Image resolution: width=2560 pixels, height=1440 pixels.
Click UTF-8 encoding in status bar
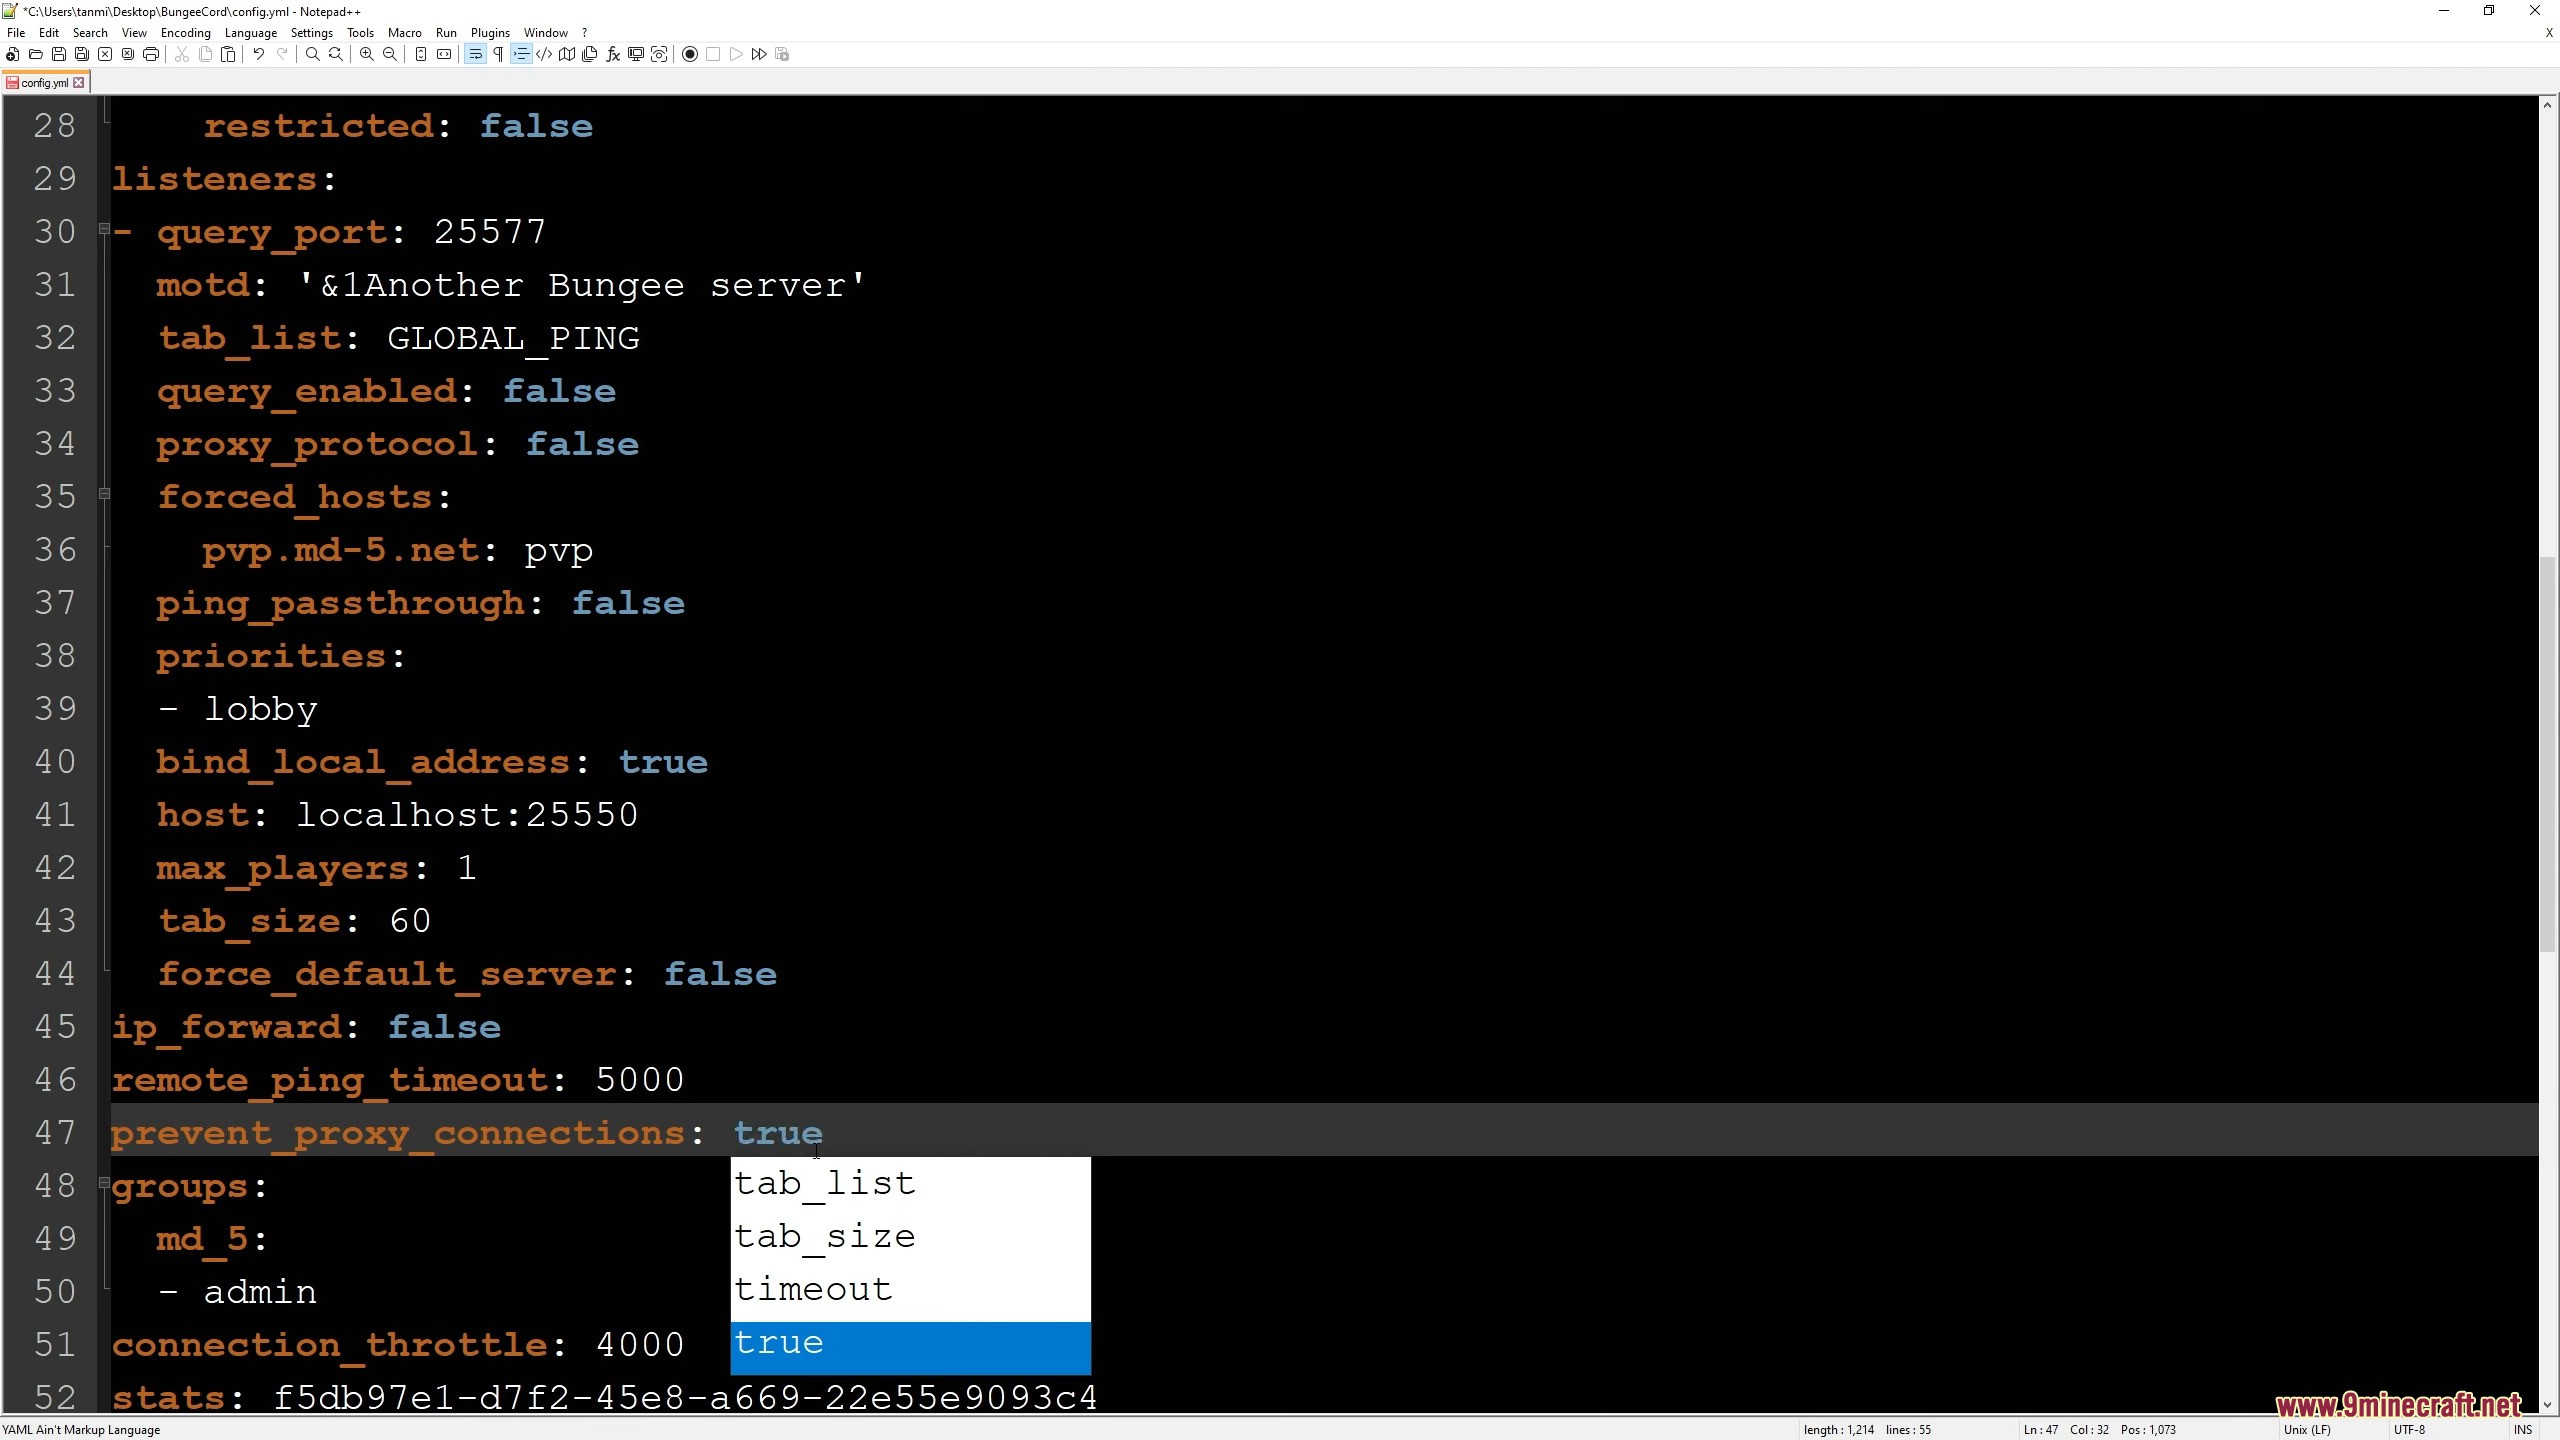pos(2409,1430)
